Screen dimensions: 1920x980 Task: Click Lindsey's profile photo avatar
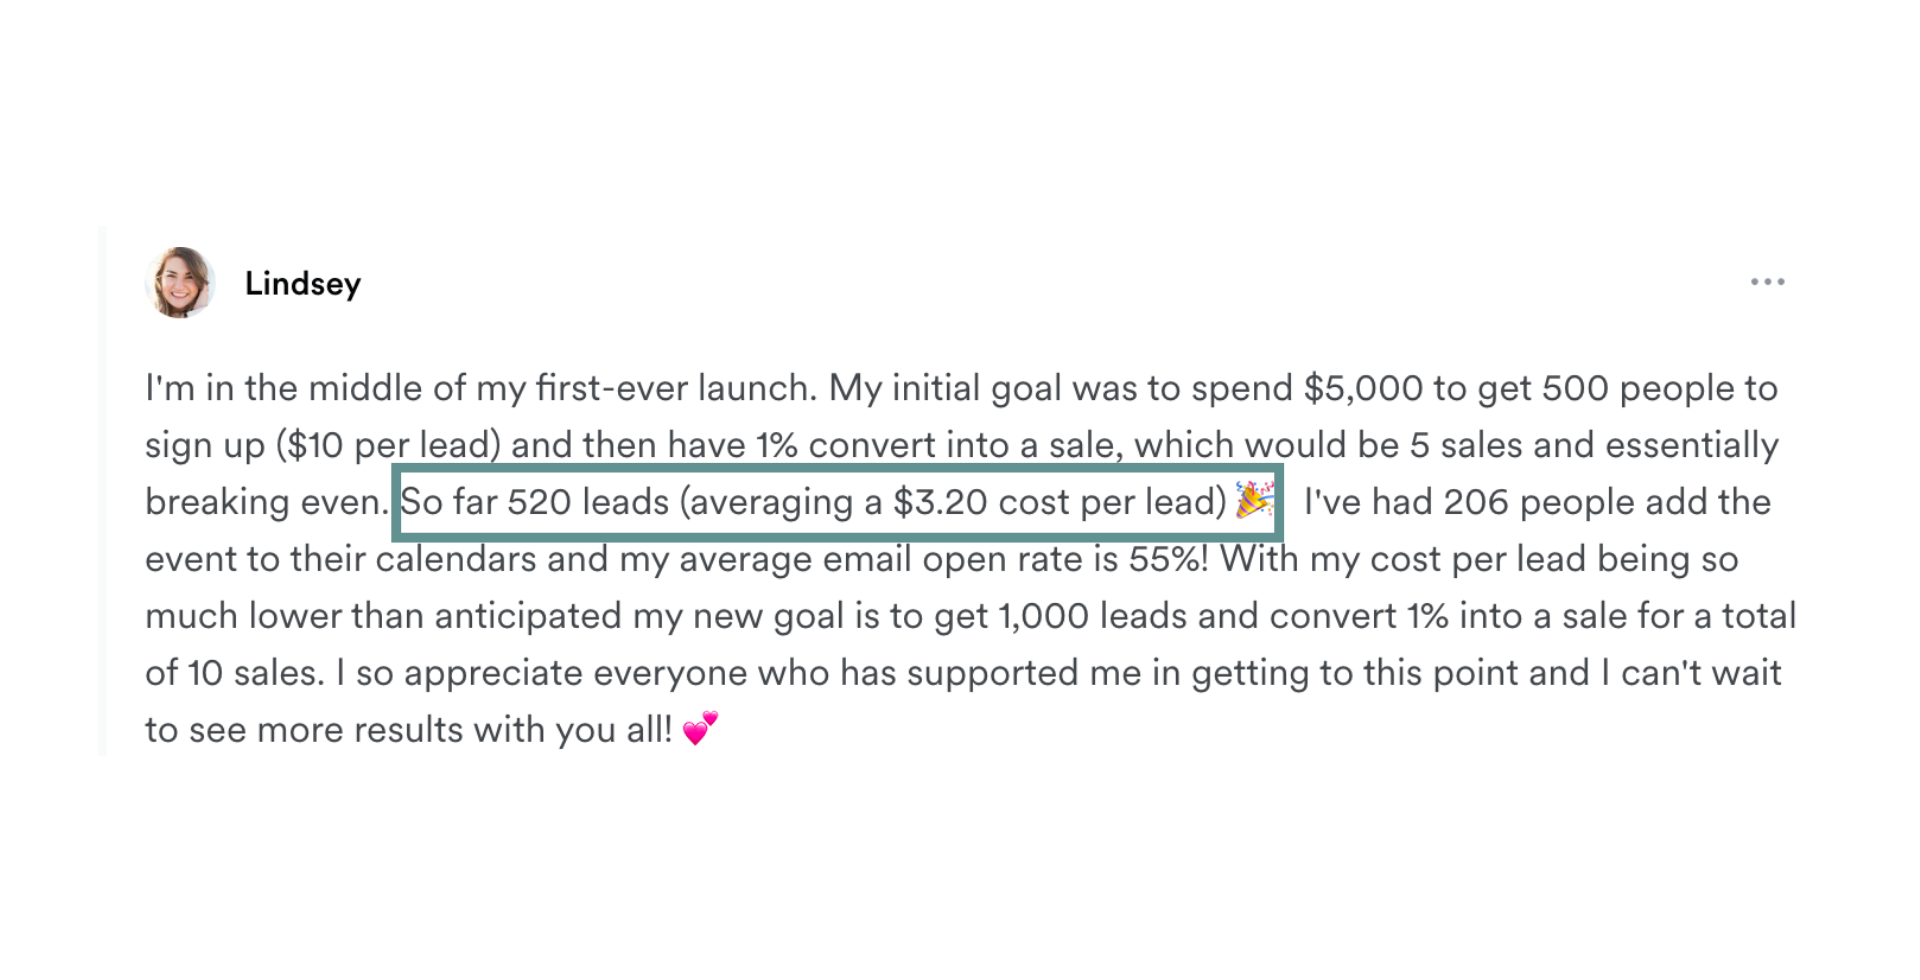click(180, 283)
